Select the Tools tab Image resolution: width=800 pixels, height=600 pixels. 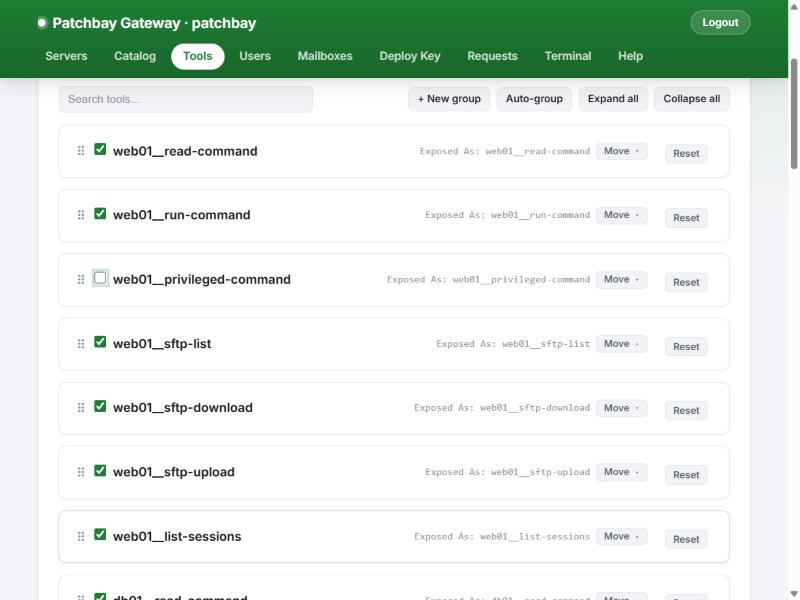click(197, 56)
